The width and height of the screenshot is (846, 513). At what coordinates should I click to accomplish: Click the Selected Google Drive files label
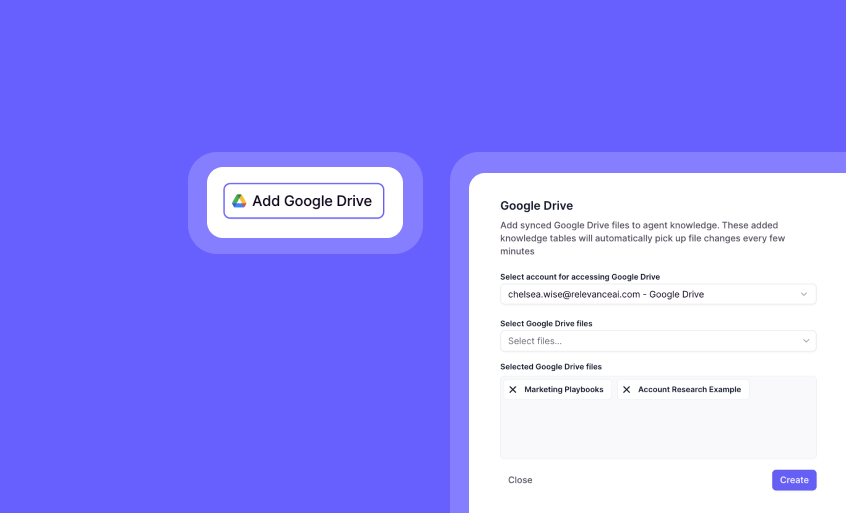click(x=551, y=367)
